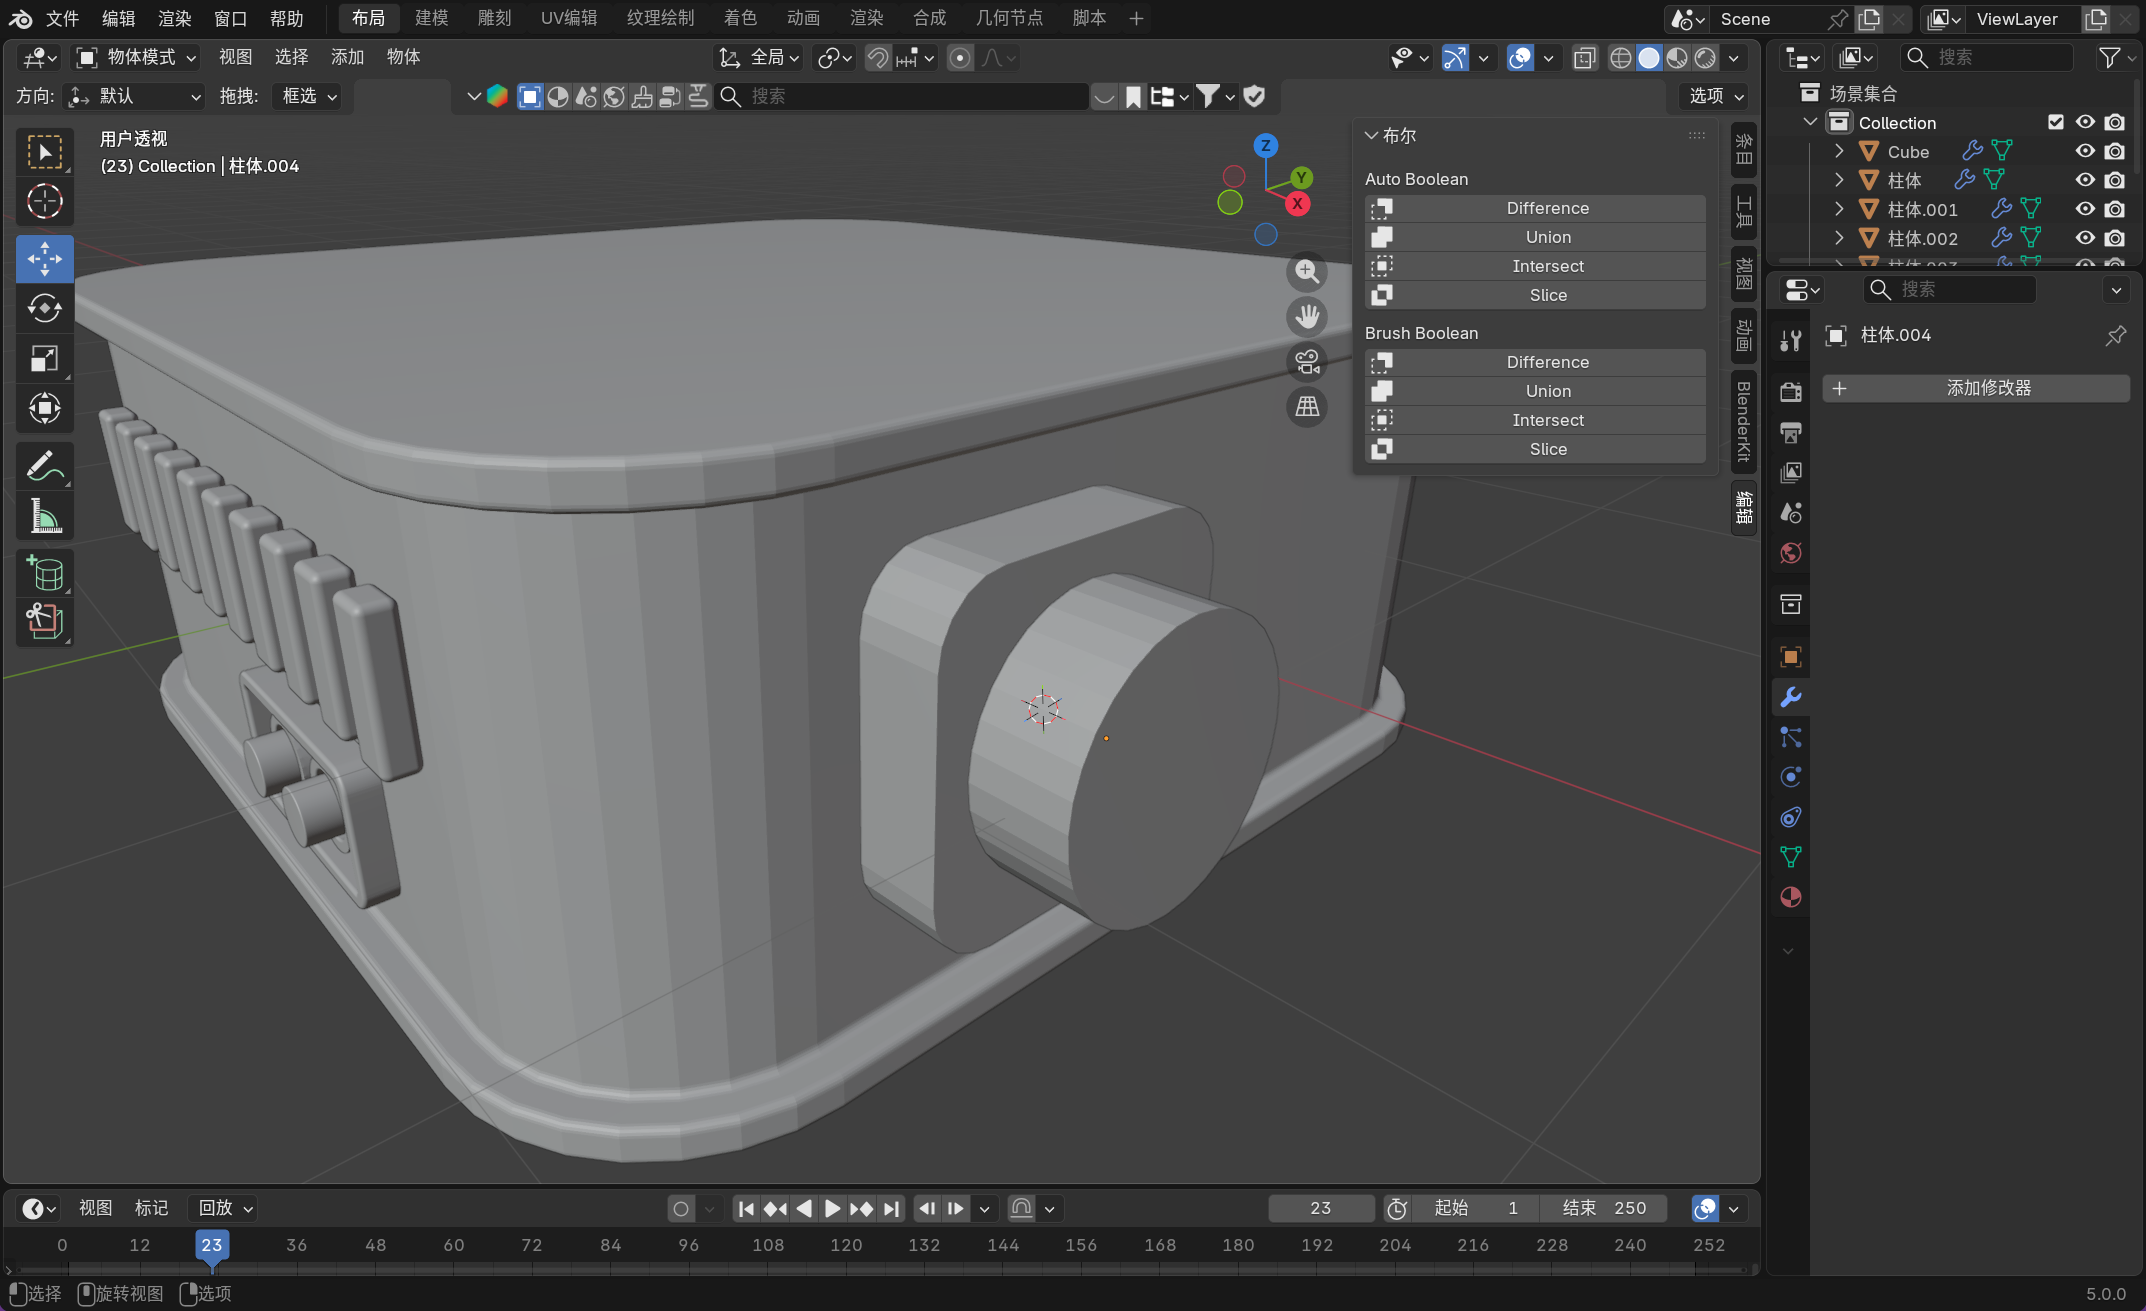The width and height of the screenshot is (2146, 1311).
Task: Switch to the 雕刻 workspace tab
Action: pos(494,18)
